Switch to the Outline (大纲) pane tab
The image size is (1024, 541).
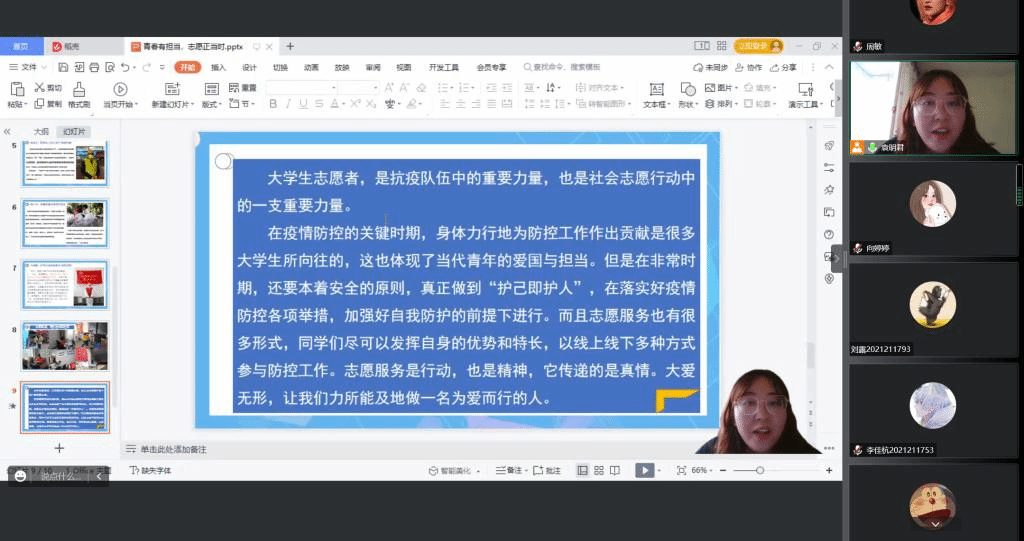41,131
